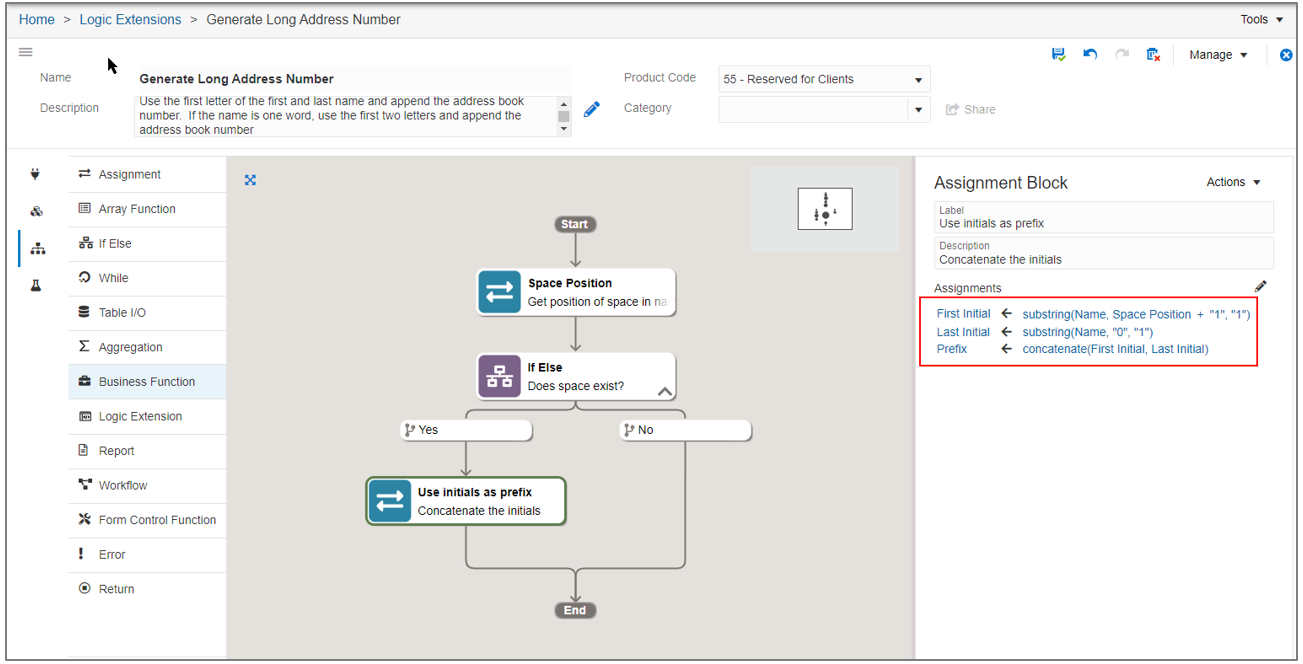Select the plug icon in the left rail
Image resolution: width=1303 pixels, height=664 pixels.
point(35,173)
